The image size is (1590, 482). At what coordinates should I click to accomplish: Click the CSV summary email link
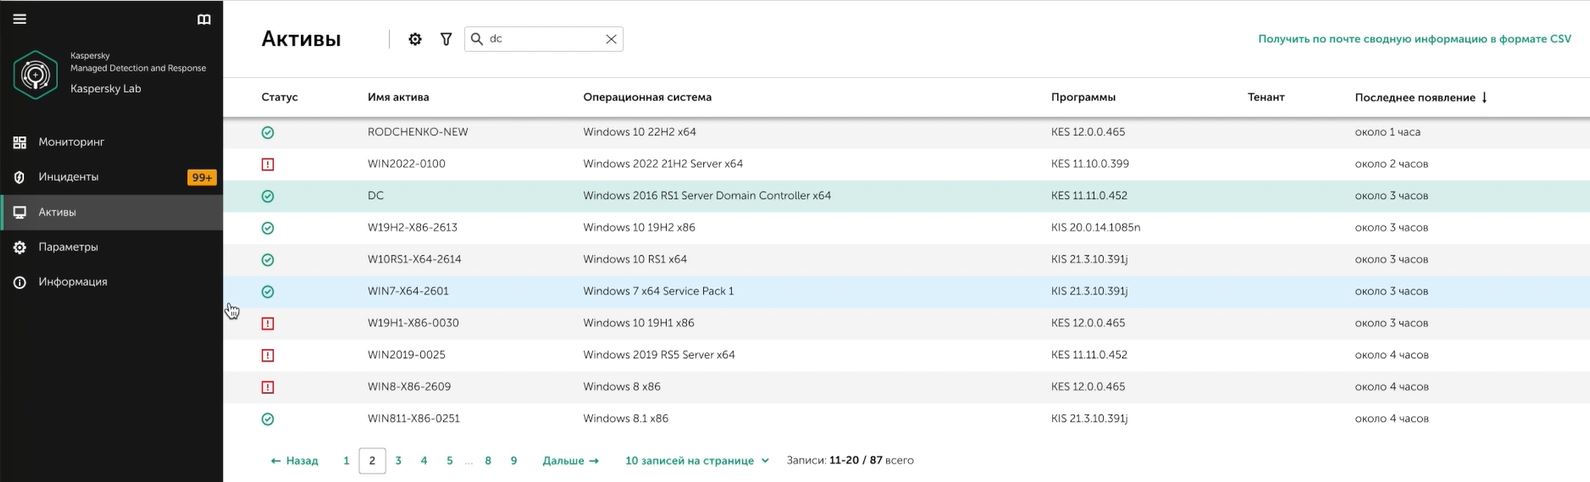1414,39
